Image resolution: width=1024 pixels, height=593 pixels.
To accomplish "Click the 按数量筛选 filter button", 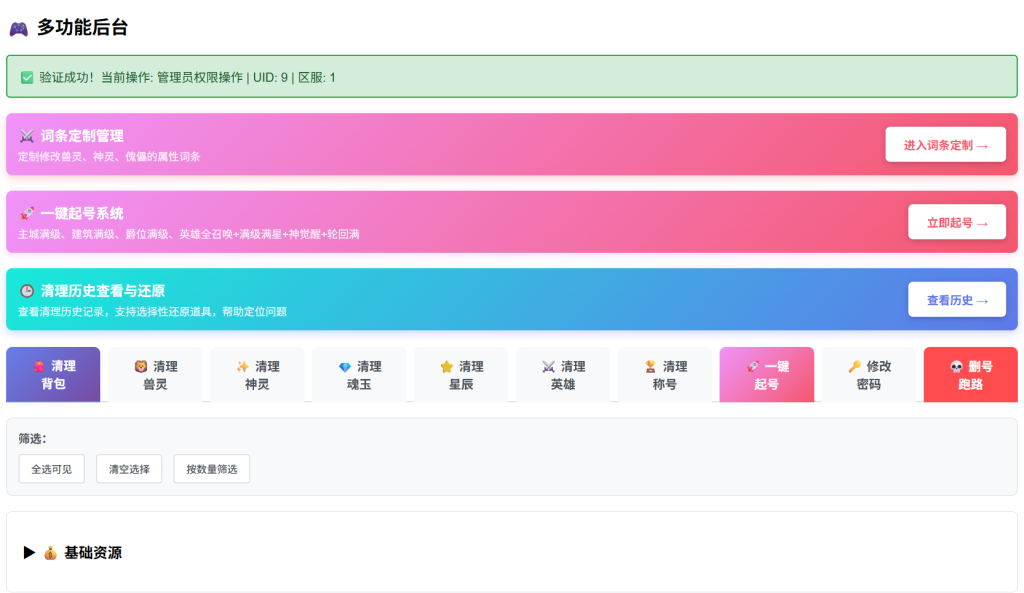I will 212,469.
